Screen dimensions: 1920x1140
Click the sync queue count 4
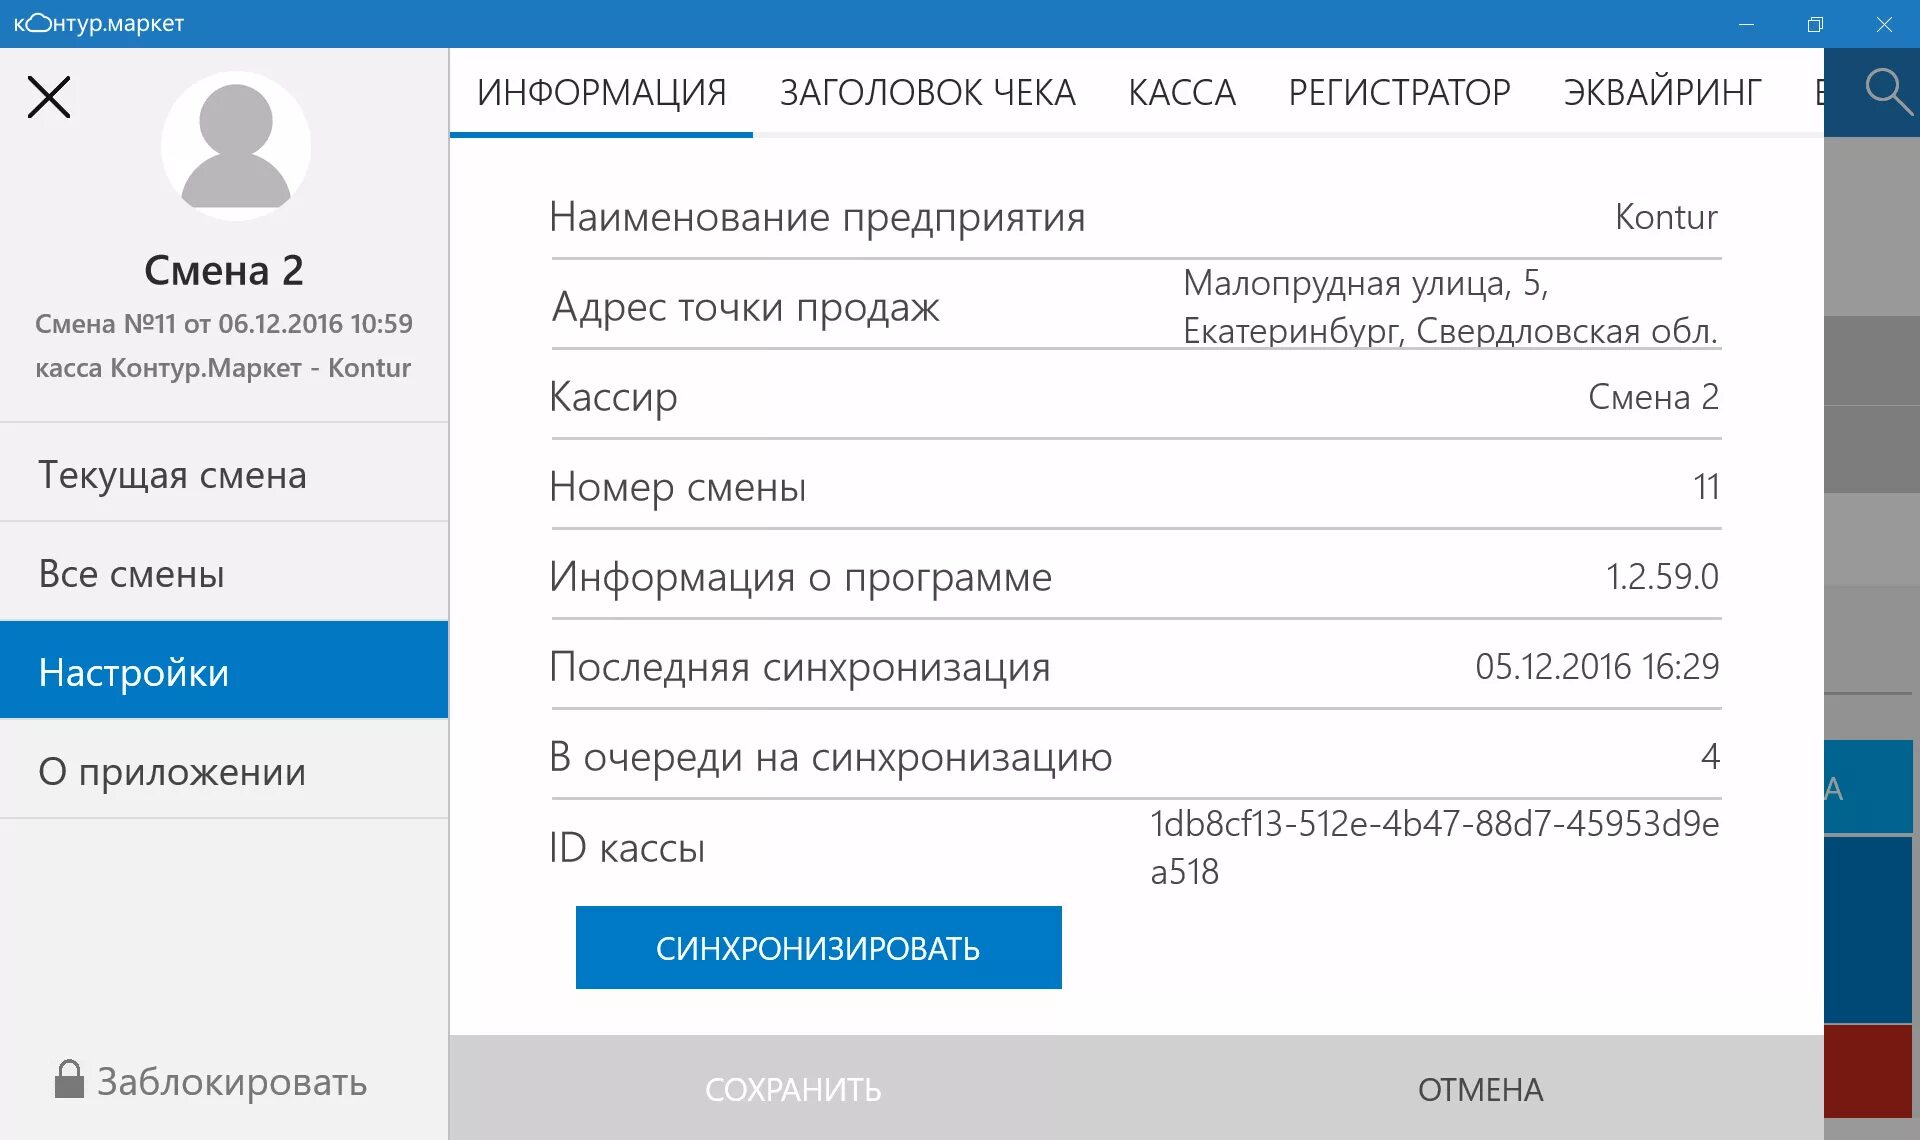coord(1710,756)
